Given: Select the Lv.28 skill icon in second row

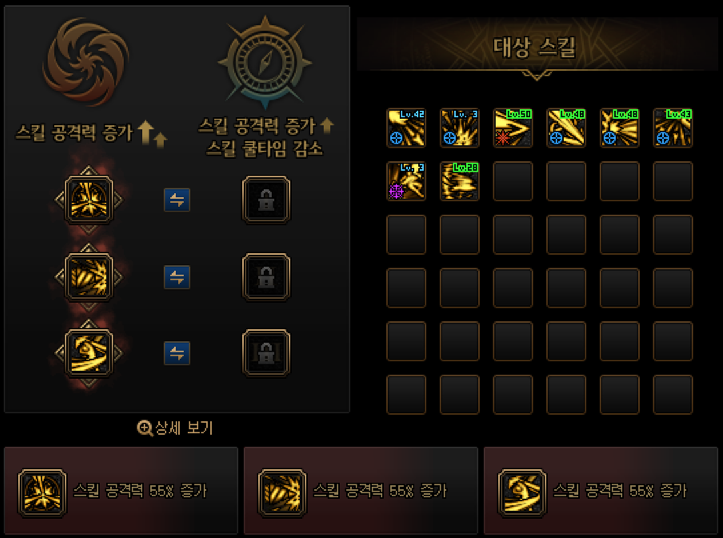Looking at the screenshot, I should tap(459, 181).
